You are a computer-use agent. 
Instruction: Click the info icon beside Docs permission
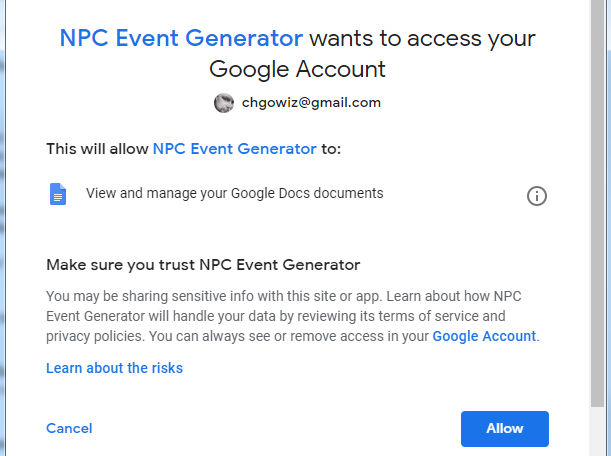(537, 196)
